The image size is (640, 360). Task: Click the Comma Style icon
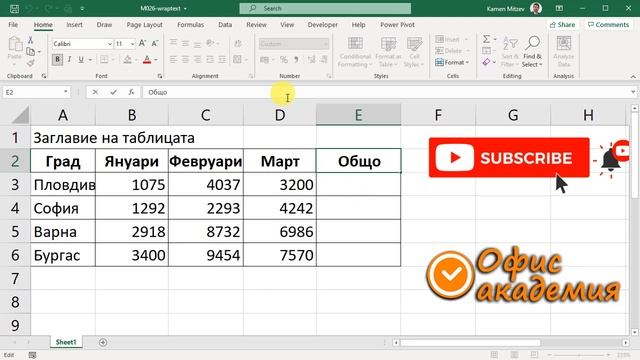296,60
